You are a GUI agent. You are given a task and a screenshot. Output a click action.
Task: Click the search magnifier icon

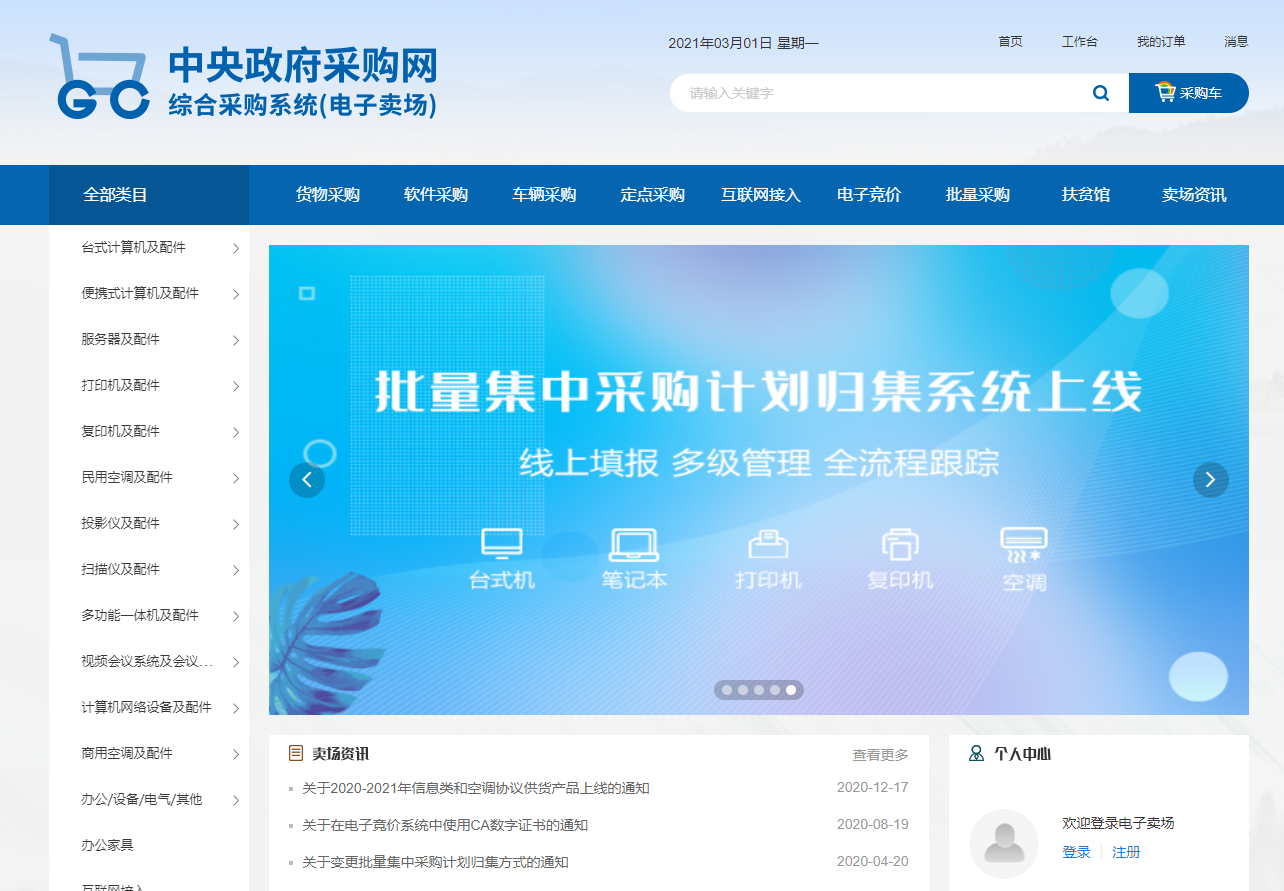(x=1100, y=93)
